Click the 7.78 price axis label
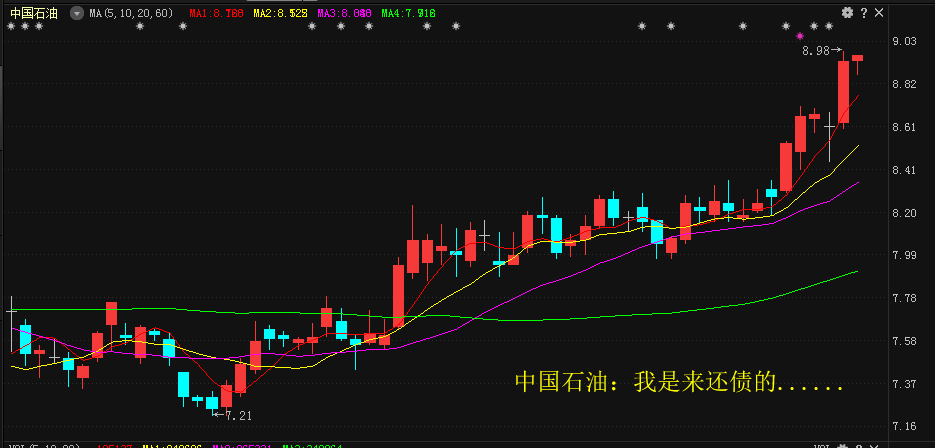This screenshot has height=448, width=935. (906, 298)
